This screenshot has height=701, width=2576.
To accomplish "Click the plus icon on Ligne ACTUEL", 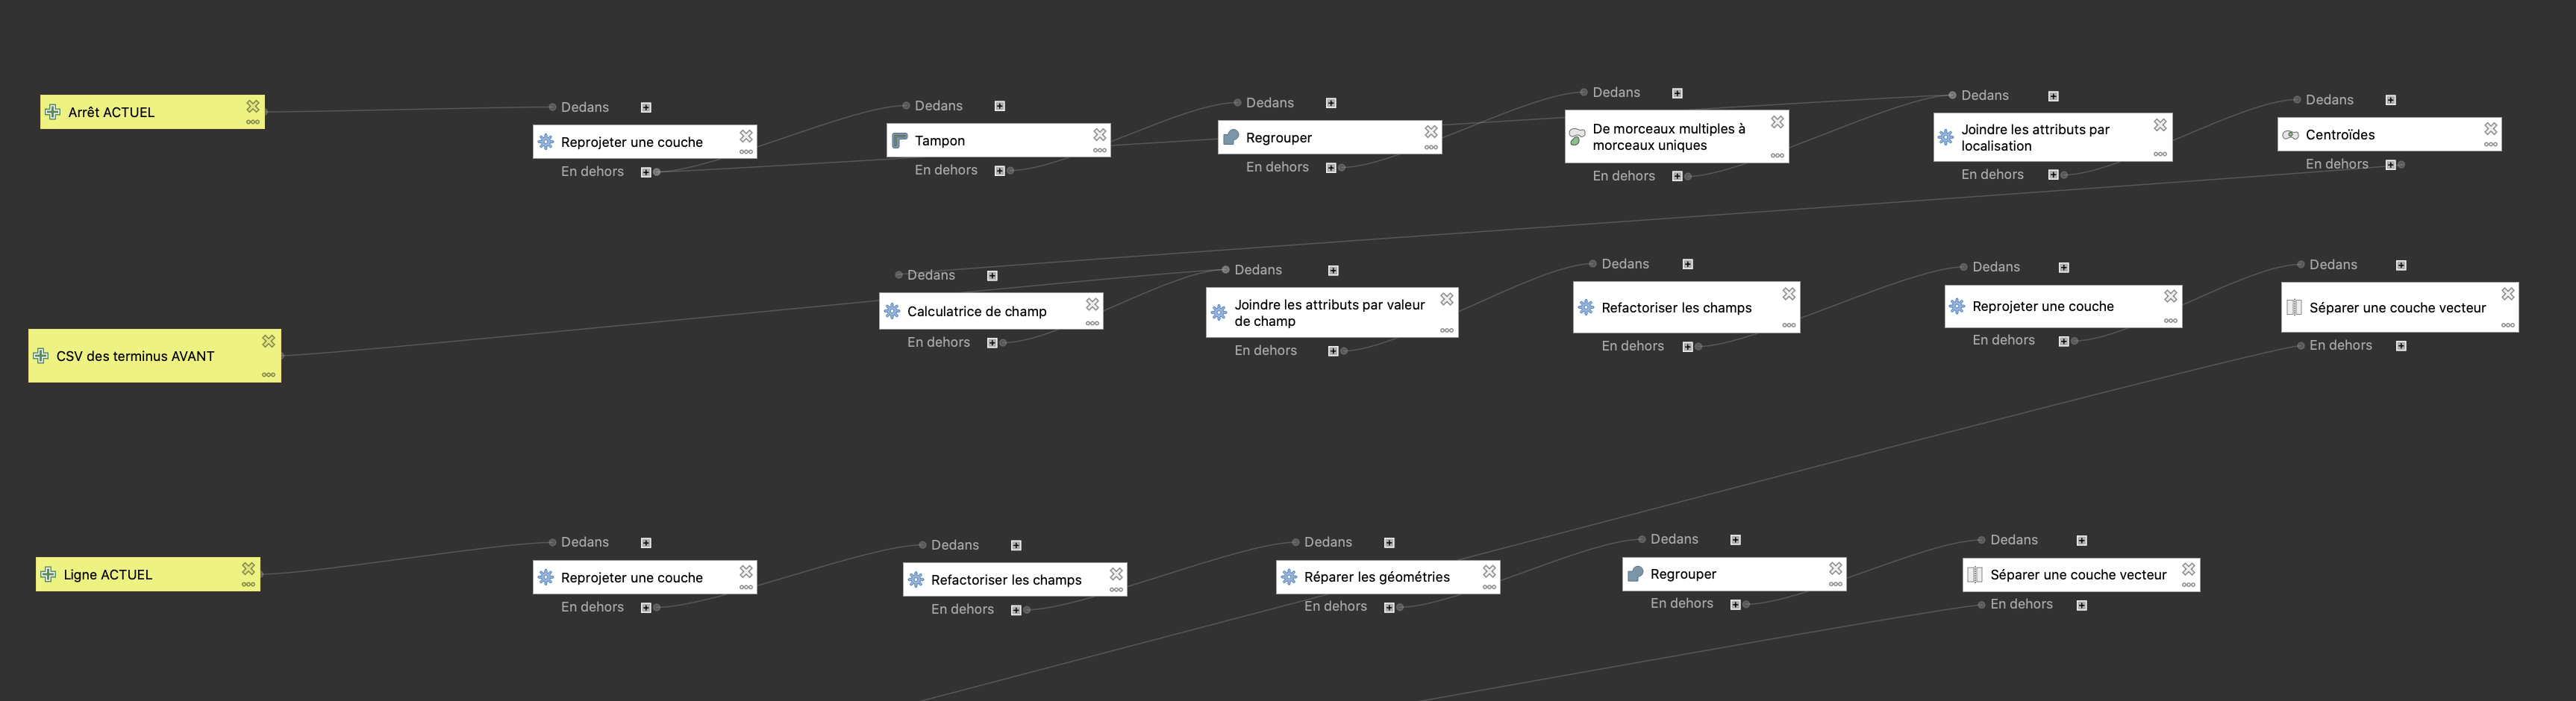I will (48, 574).
